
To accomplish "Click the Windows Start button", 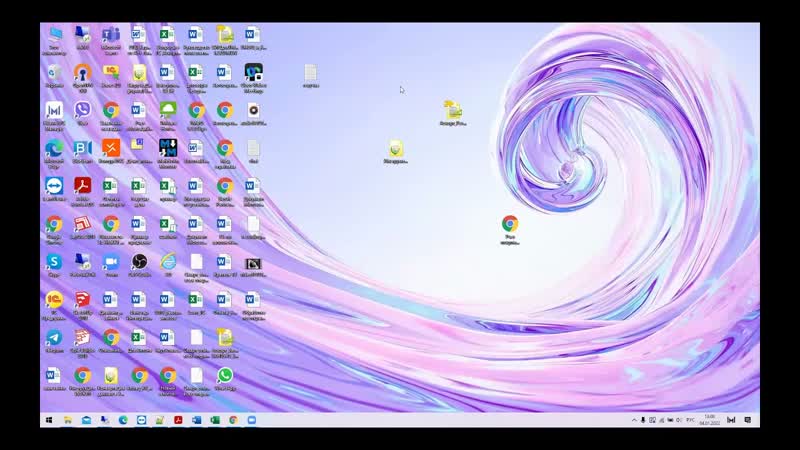I will [48, 420].
